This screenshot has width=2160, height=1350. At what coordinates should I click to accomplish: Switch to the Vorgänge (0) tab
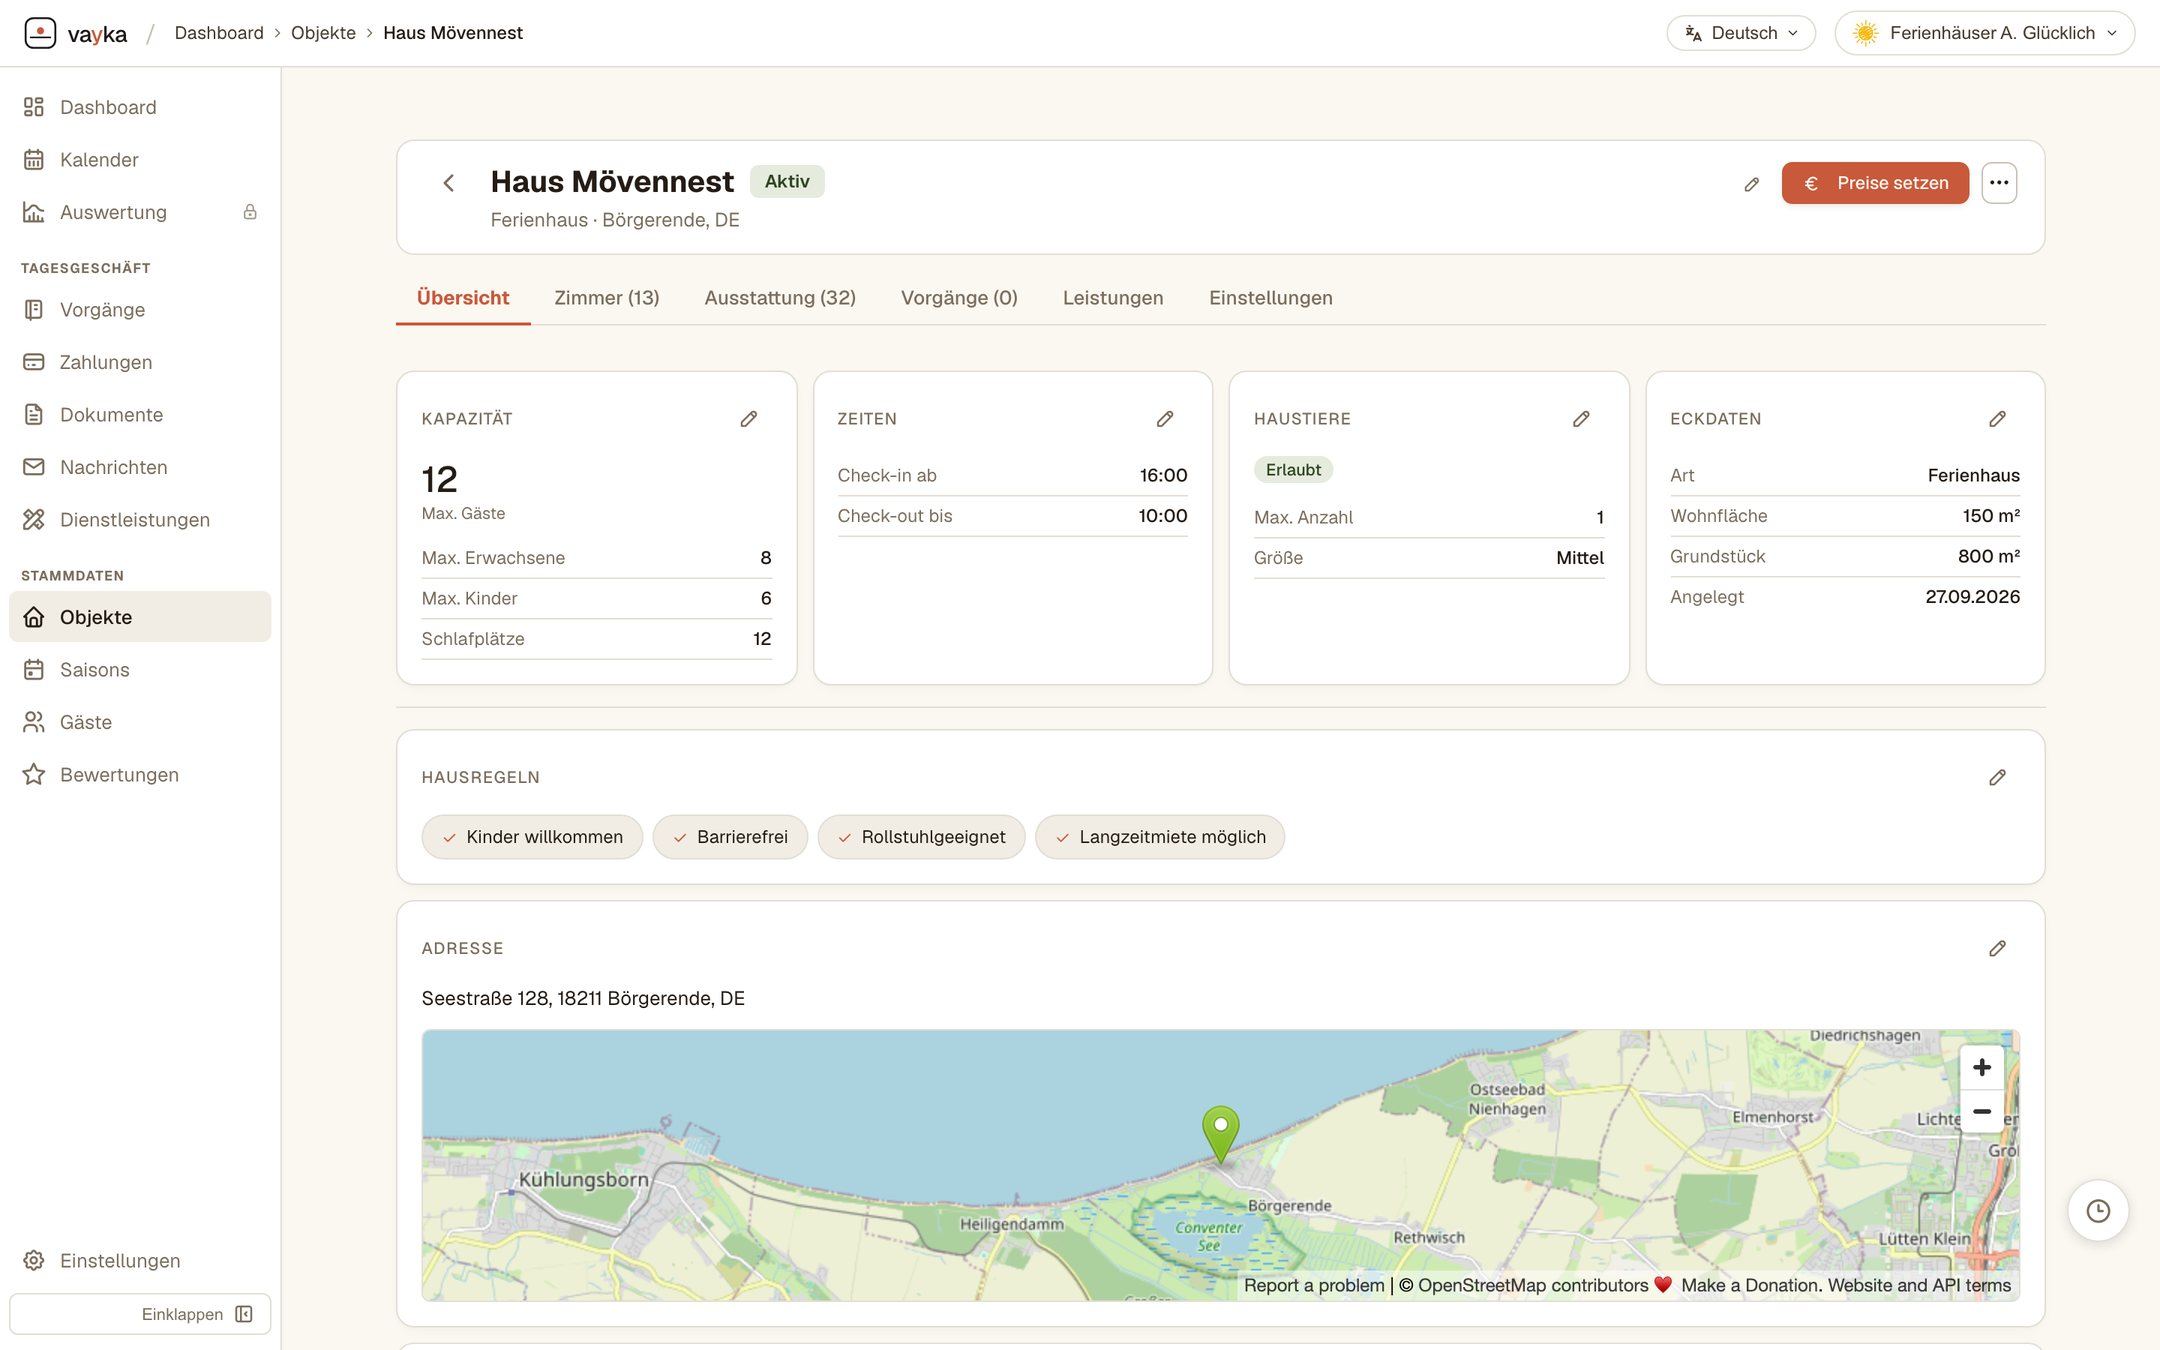[959, 298]
